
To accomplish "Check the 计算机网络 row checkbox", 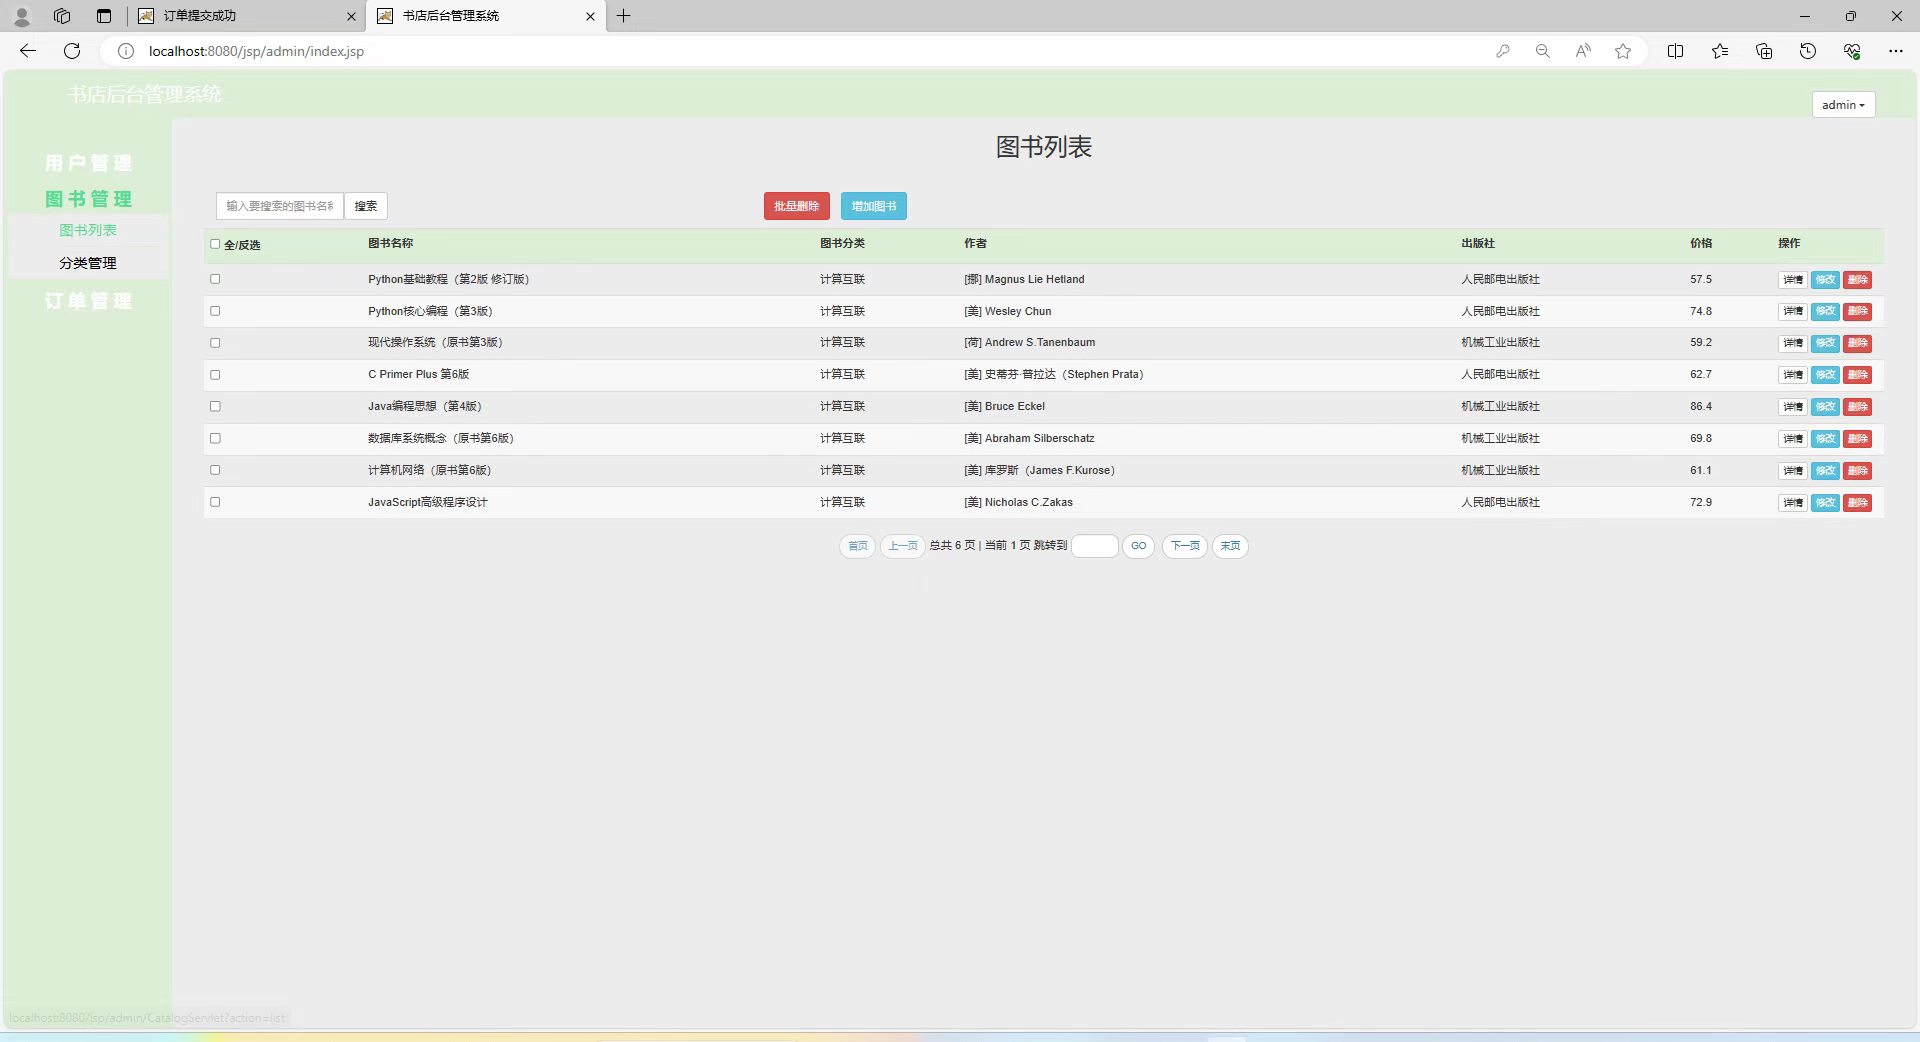I will pos(215,470).
